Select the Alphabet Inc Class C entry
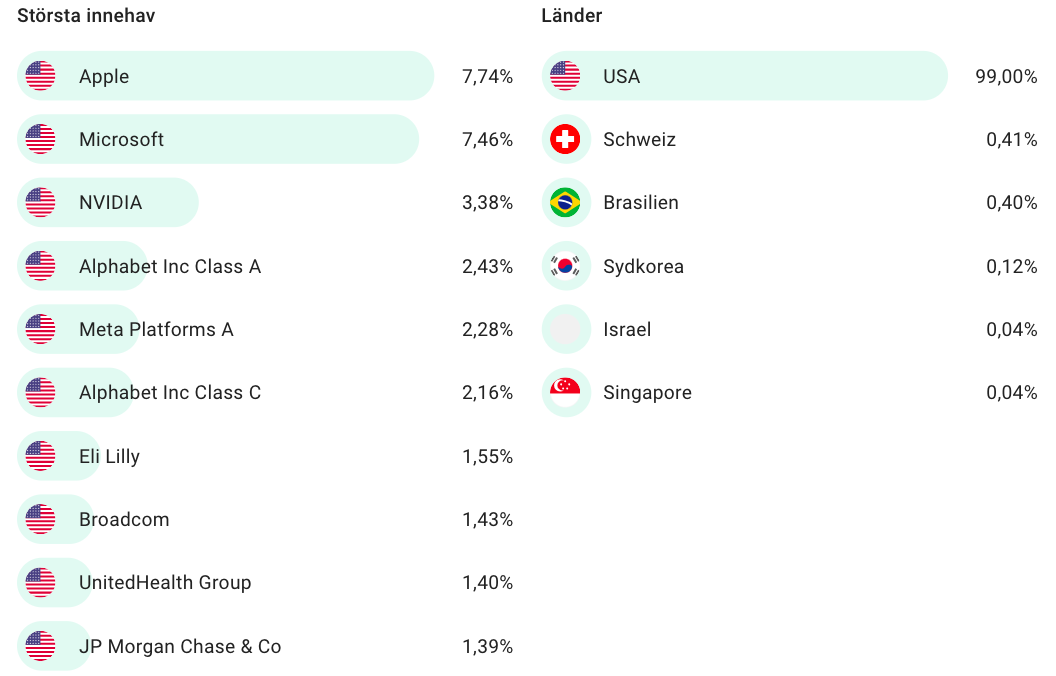1056x676 pixels. click(x=170, y=393)
